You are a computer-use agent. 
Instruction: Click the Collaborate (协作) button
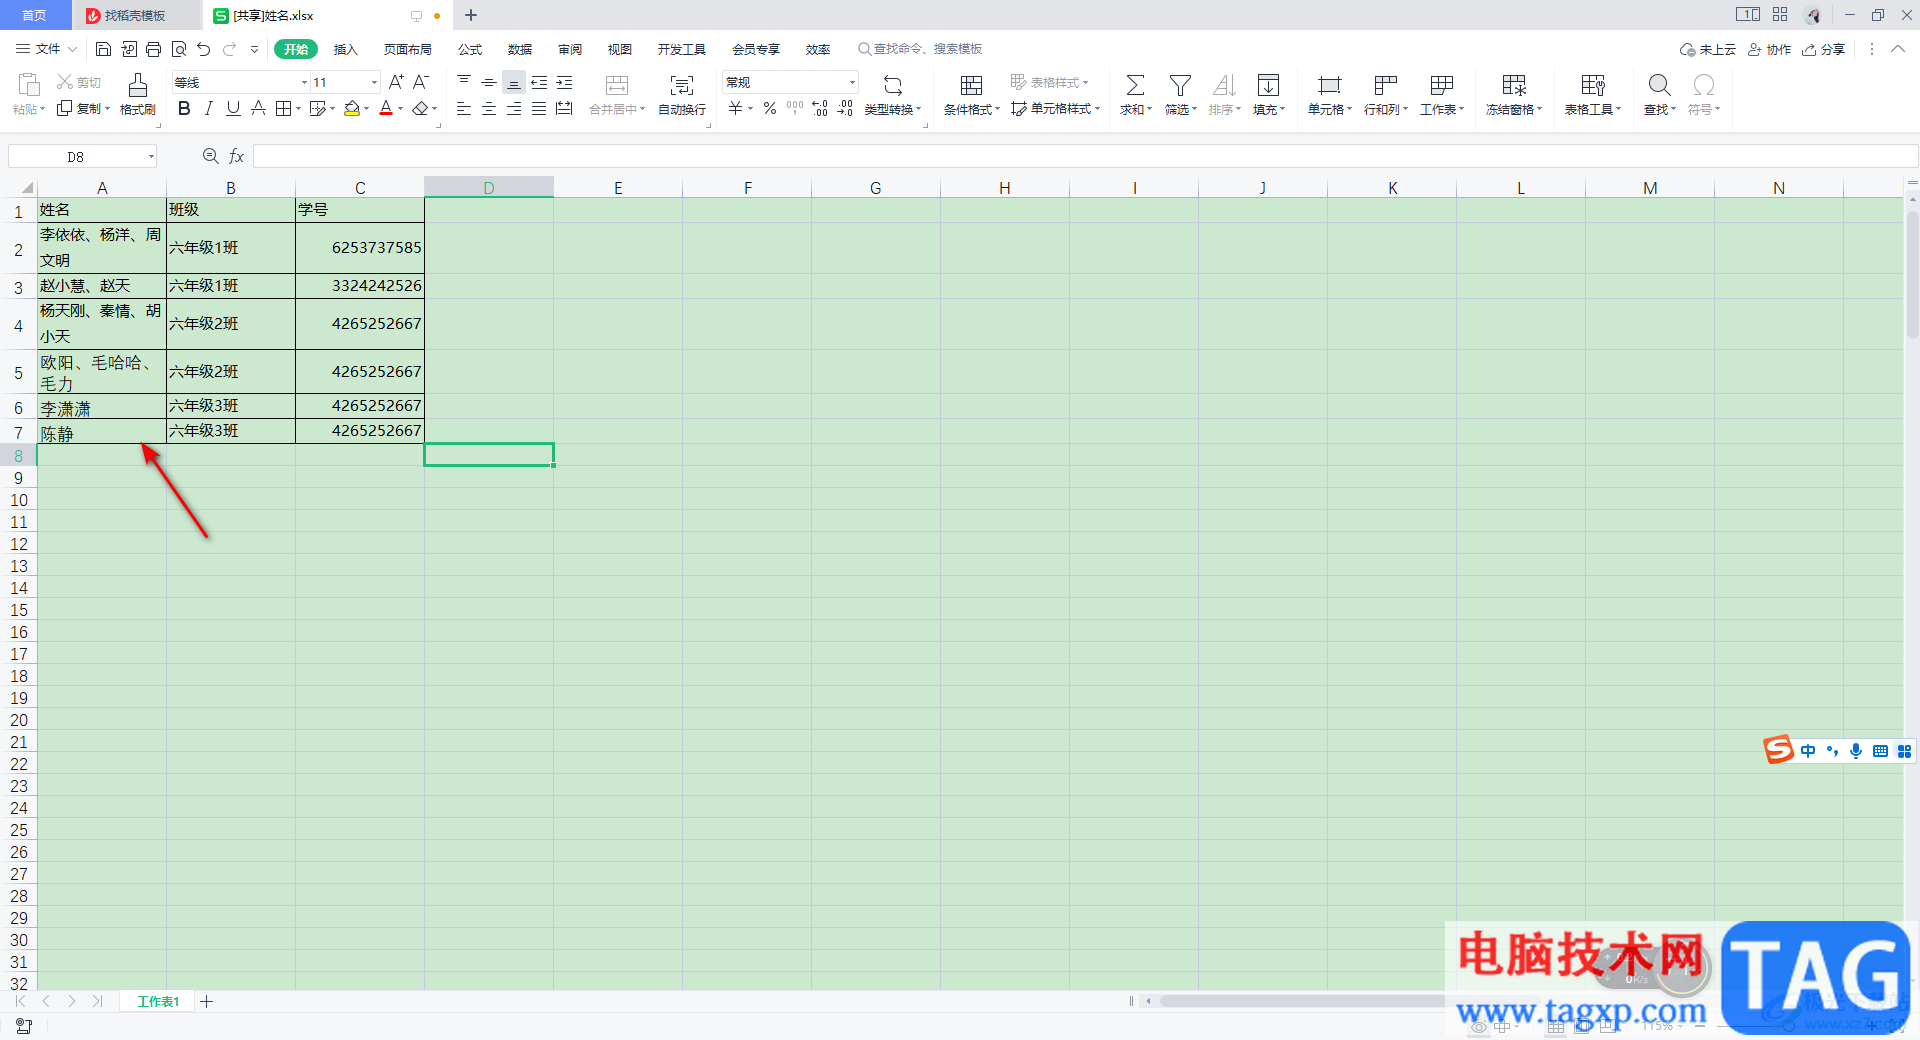click(1769, 49)
